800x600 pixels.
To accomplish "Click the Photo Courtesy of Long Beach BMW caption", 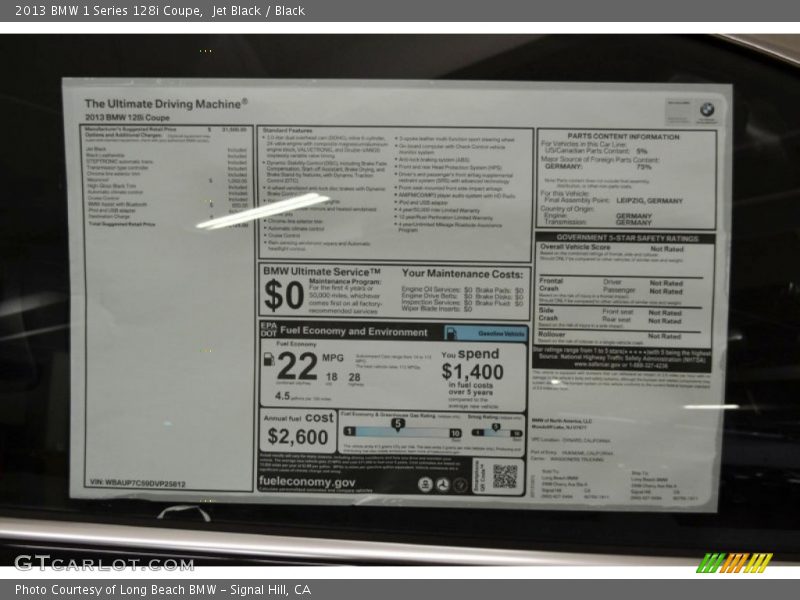I will [x=163, y=590].
